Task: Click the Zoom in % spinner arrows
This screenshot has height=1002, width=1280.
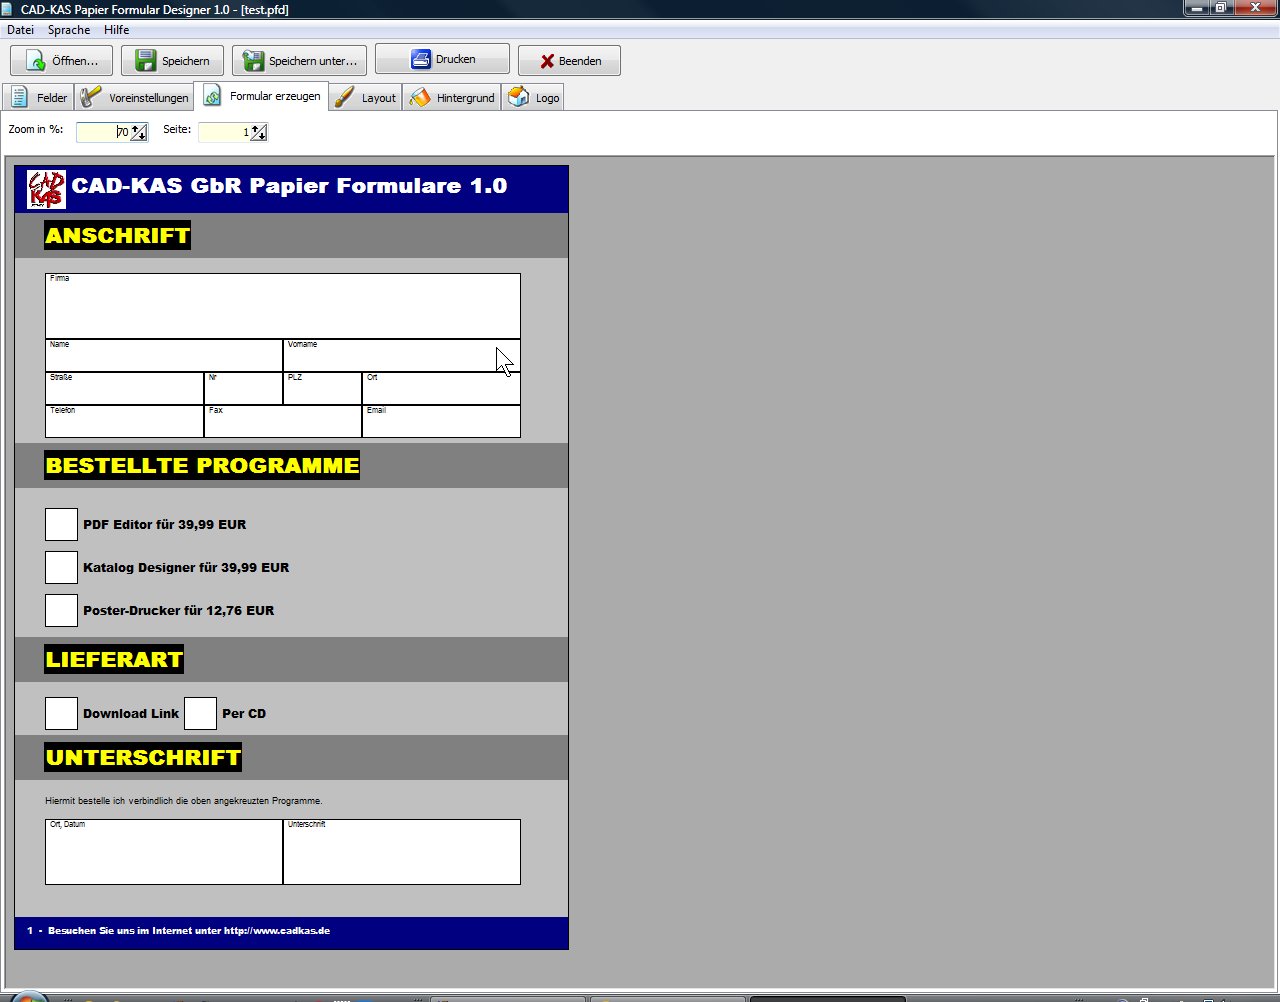Action: pos(139,132)
